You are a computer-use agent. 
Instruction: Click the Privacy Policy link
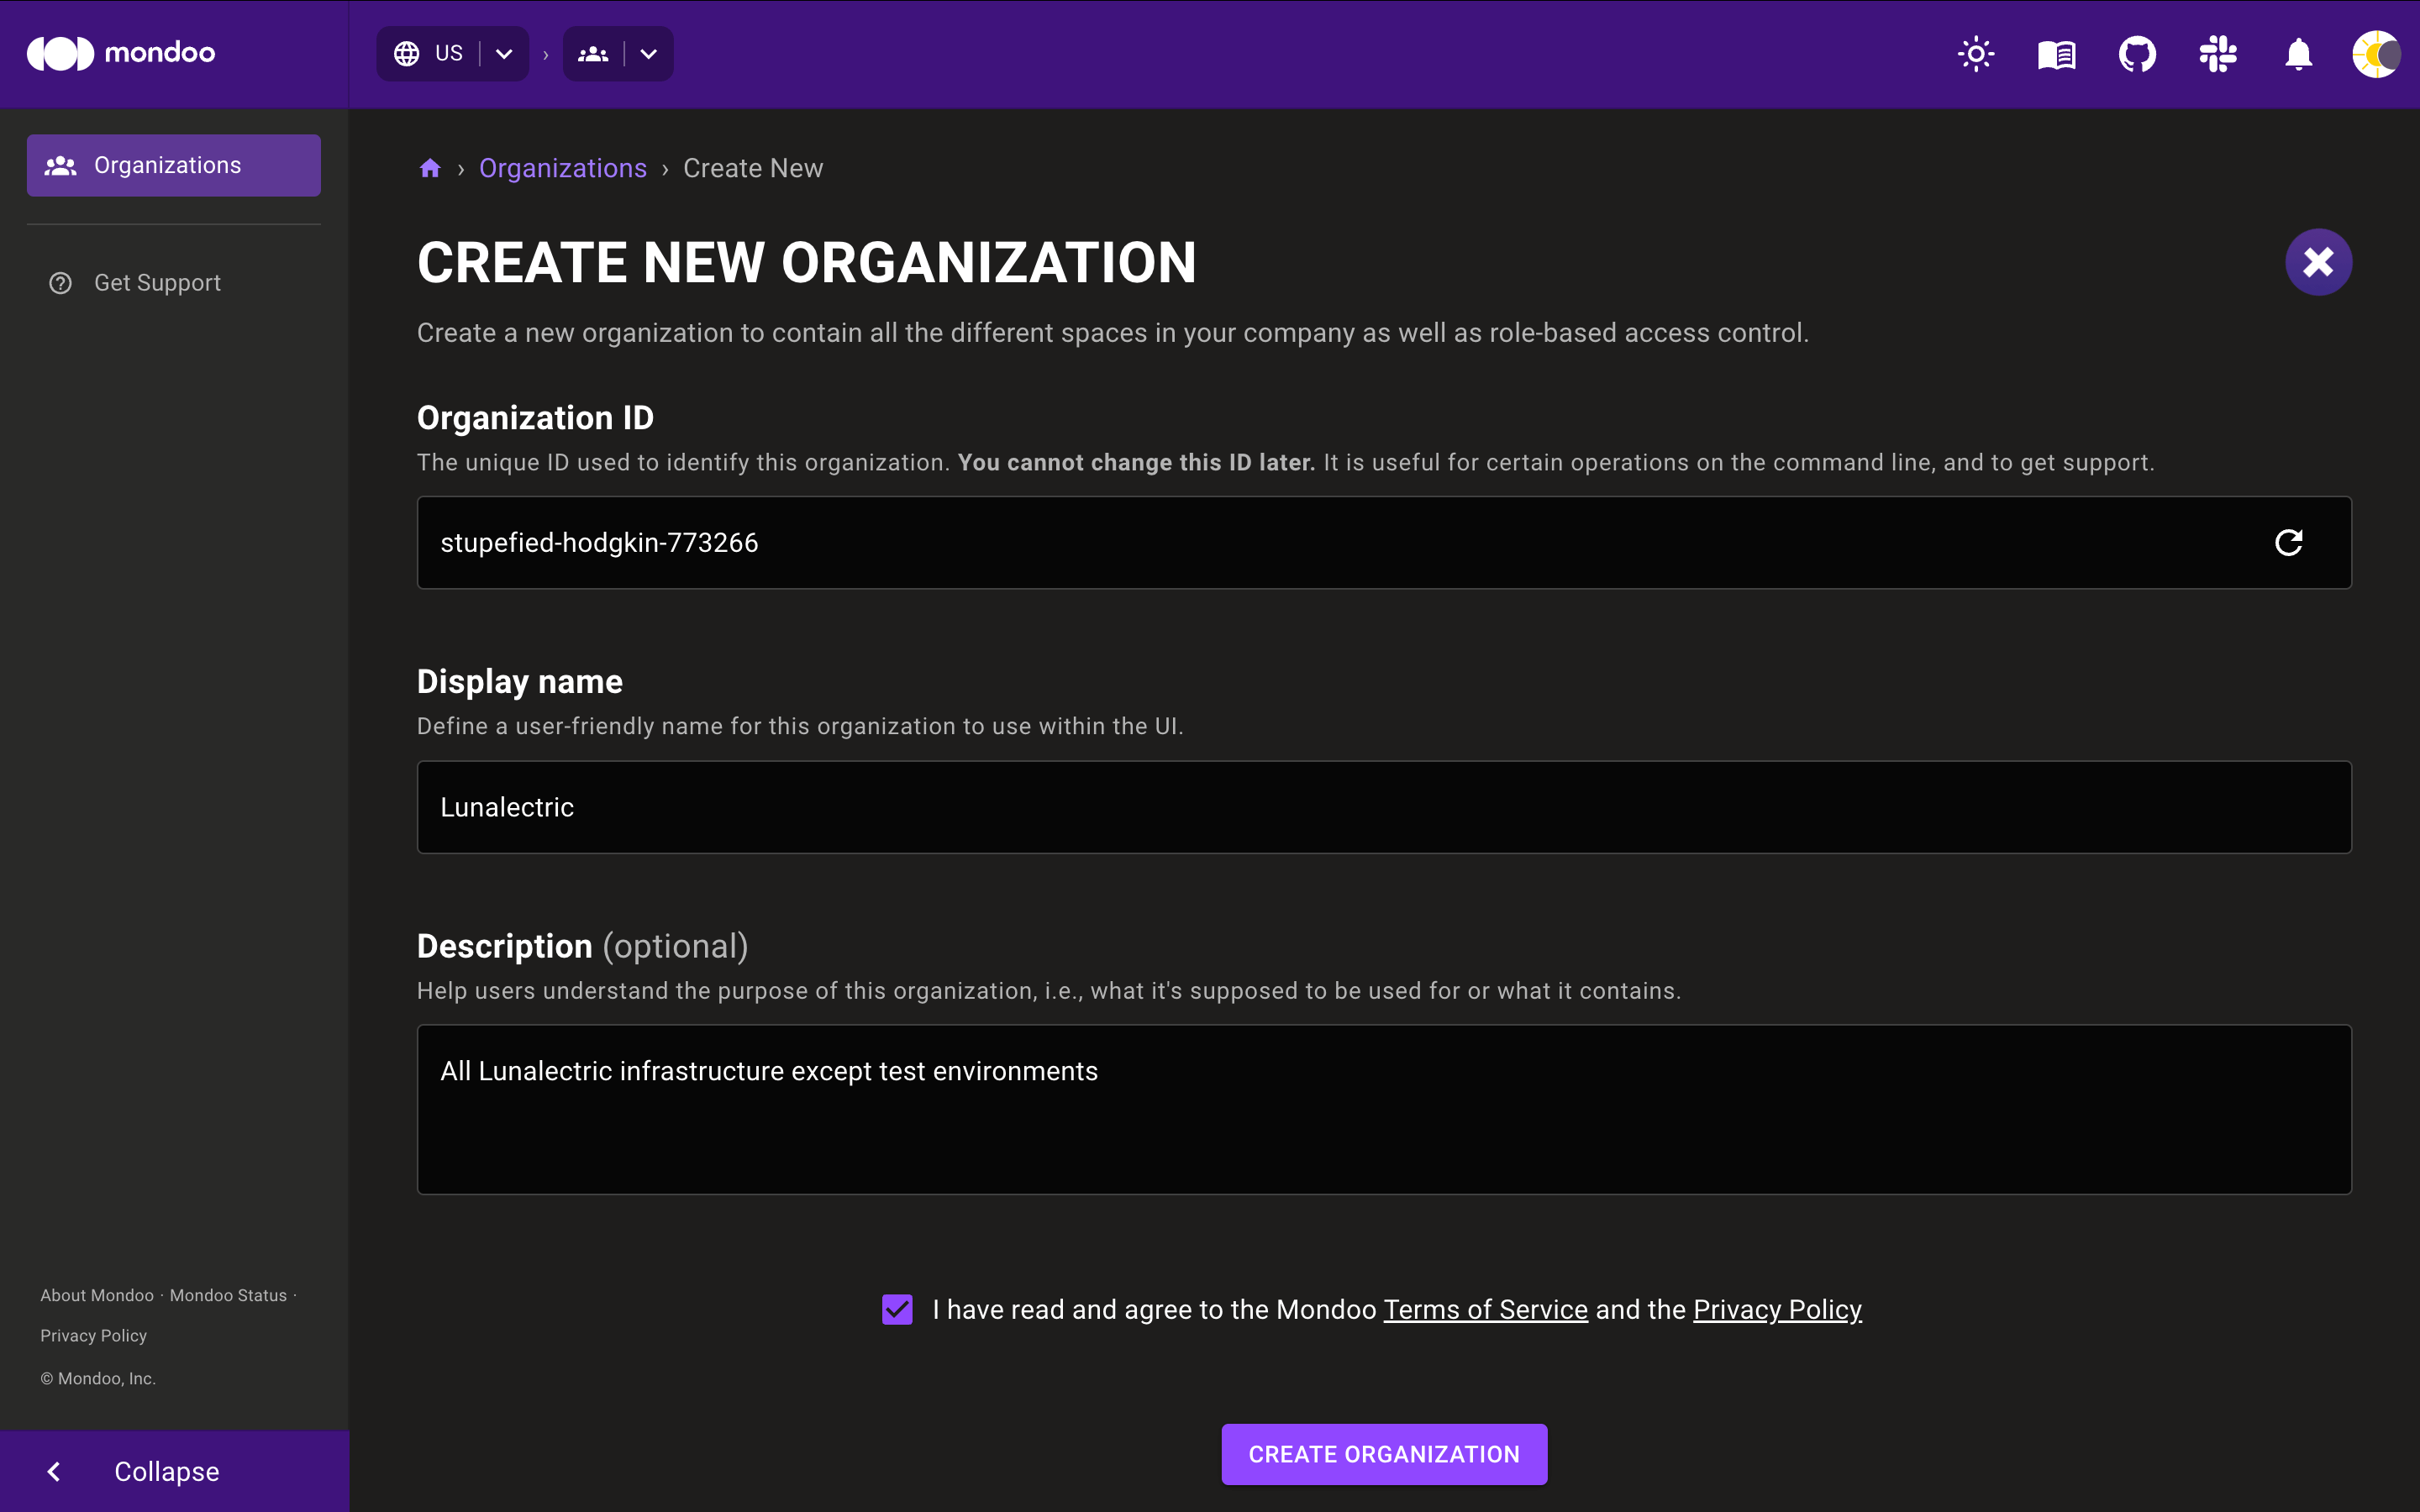pyautogui.click(x=1777, y=1310)
